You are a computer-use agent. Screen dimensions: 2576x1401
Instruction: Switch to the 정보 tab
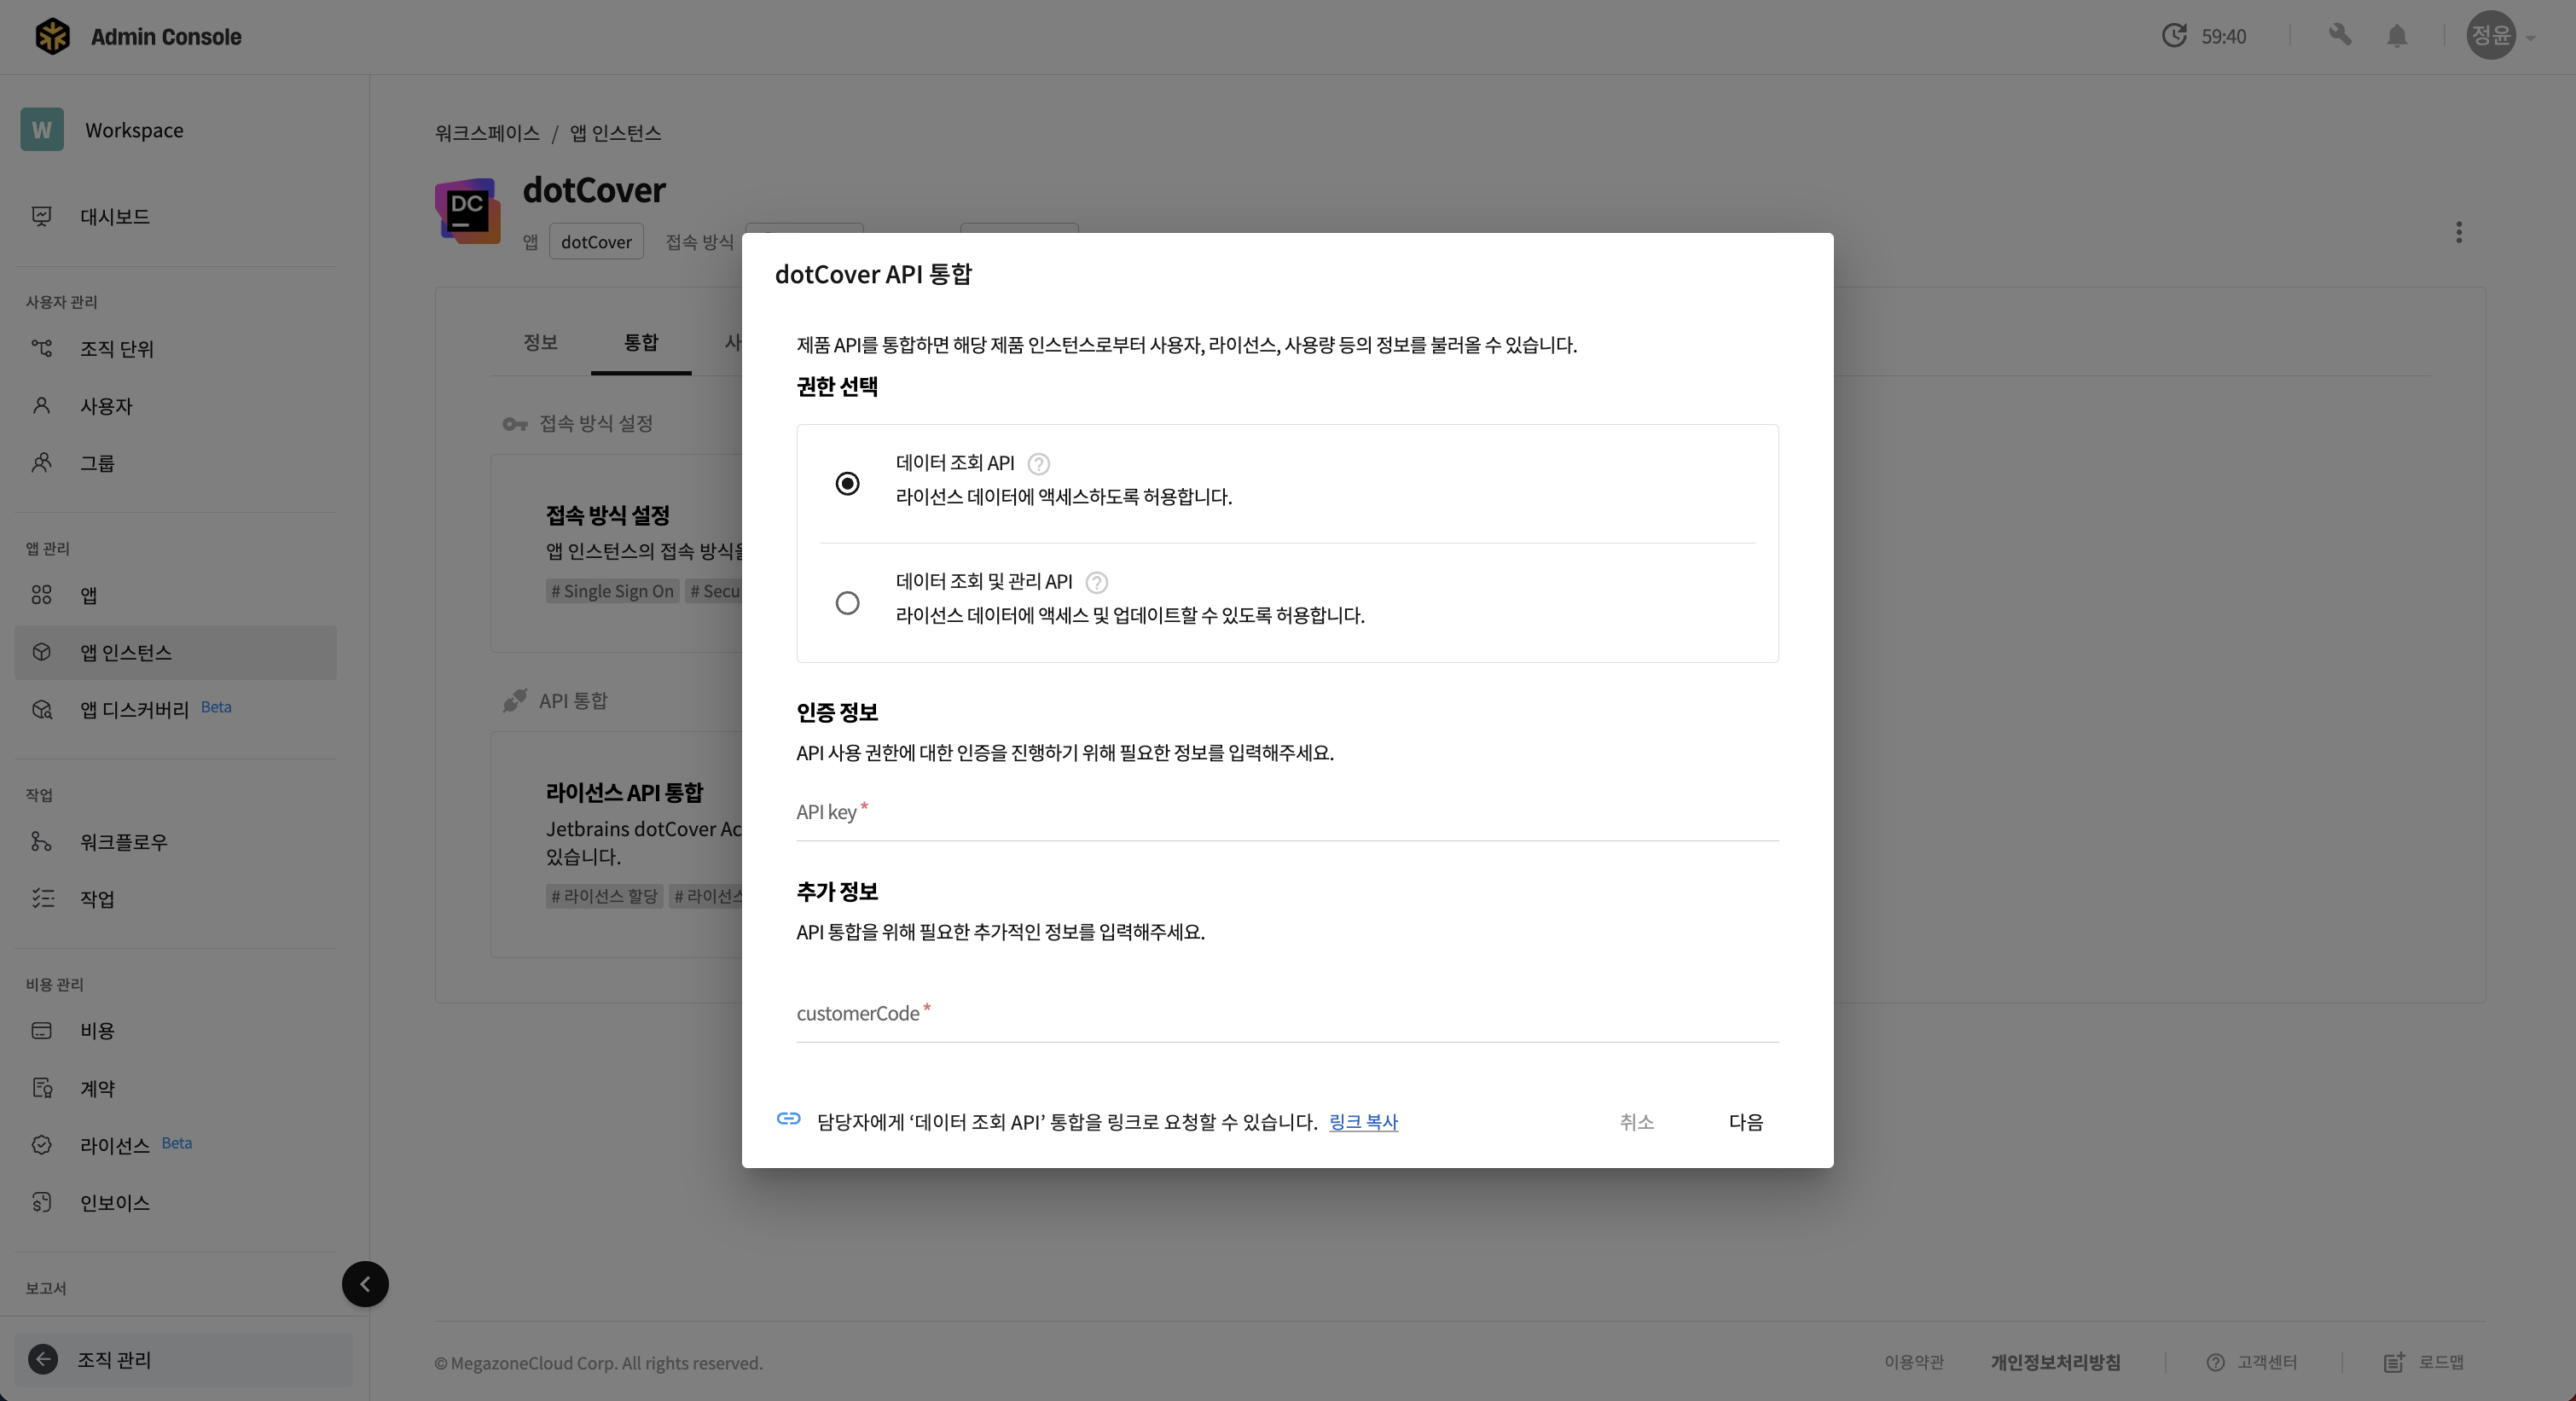(x=540, y=342)
